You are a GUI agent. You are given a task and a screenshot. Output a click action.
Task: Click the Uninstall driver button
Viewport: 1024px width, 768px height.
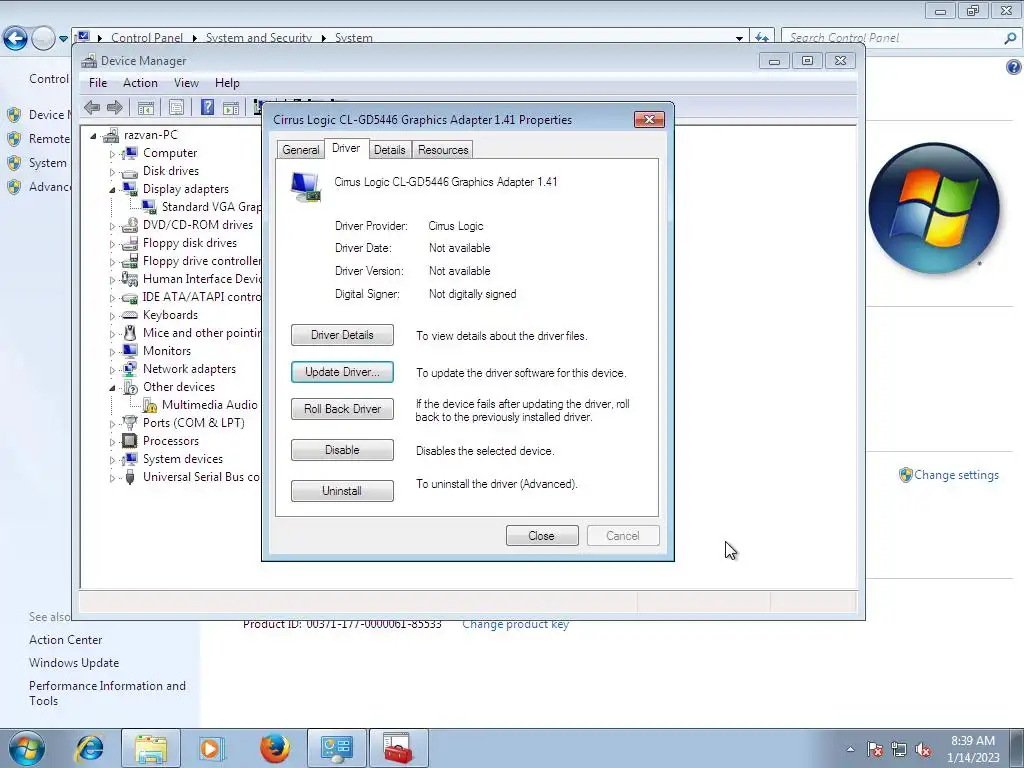click(342, 491)
